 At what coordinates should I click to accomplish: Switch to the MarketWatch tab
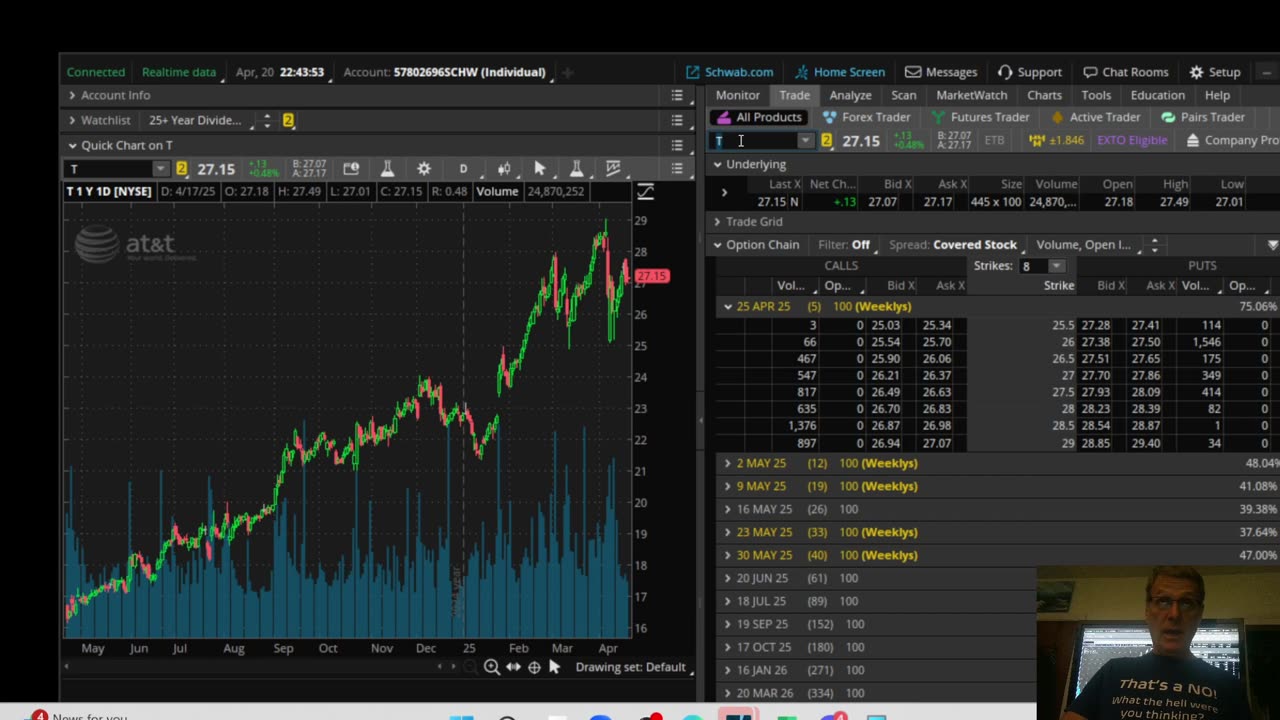pos(972,95)
